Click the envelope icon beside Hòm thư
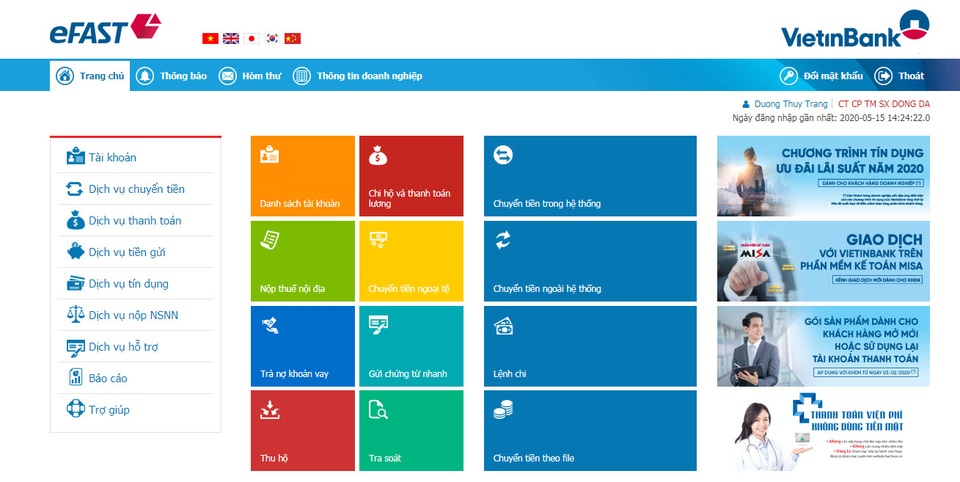Viewport: 960px width, 482px height. 228,76
